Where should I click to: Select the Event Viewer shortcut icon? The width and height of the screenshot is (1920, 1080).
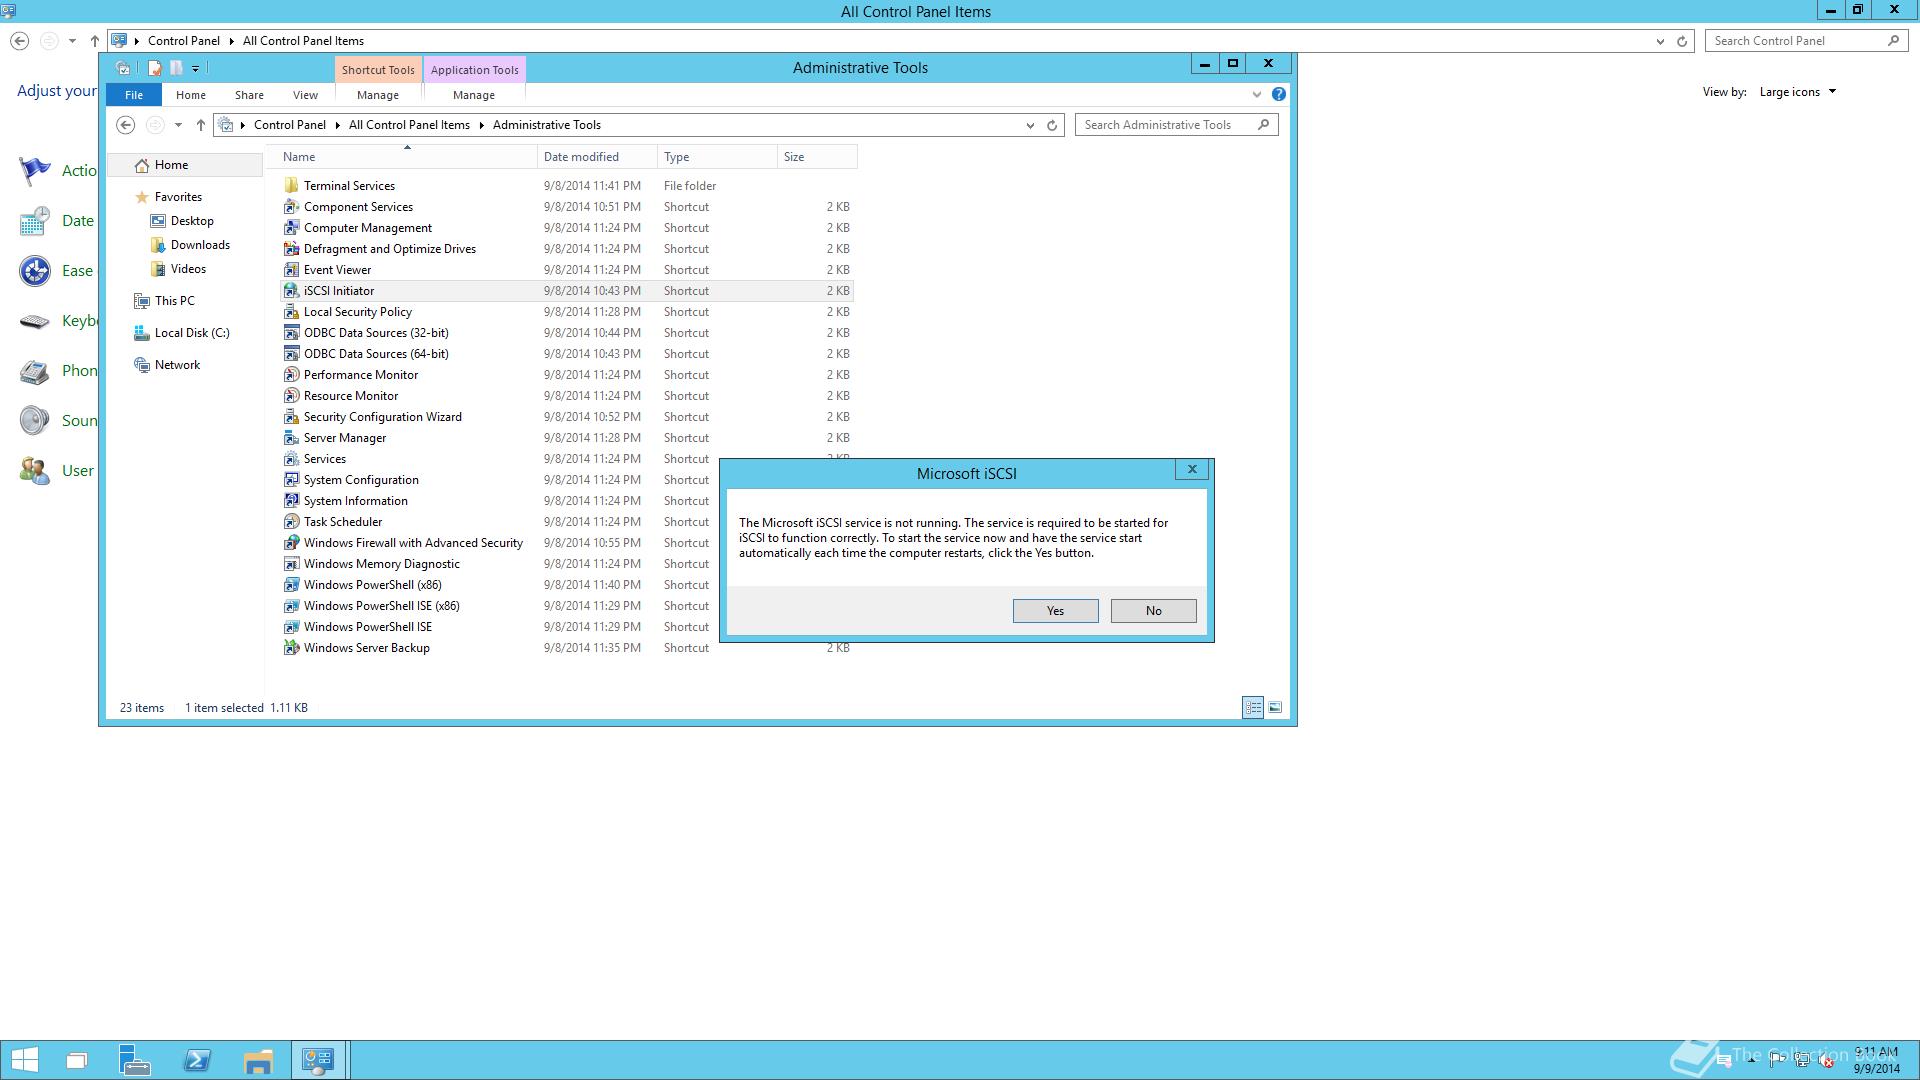[x=291, y=269]
